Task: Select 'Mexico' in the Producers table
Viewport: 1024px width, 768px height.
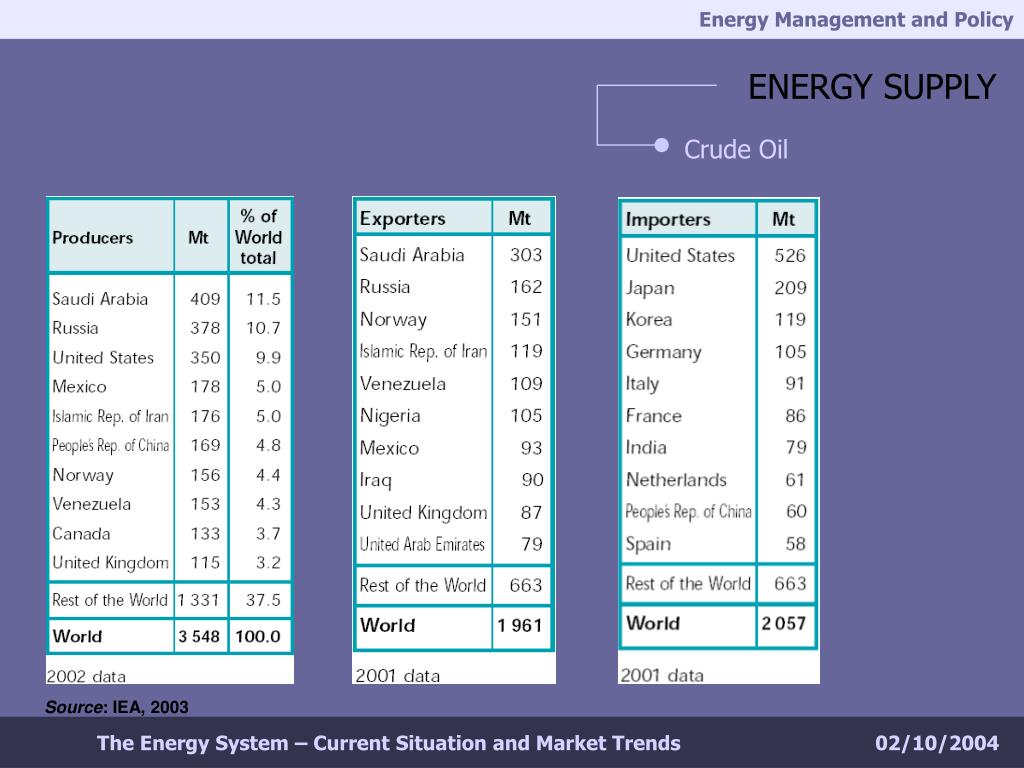Action: [79, 387]
